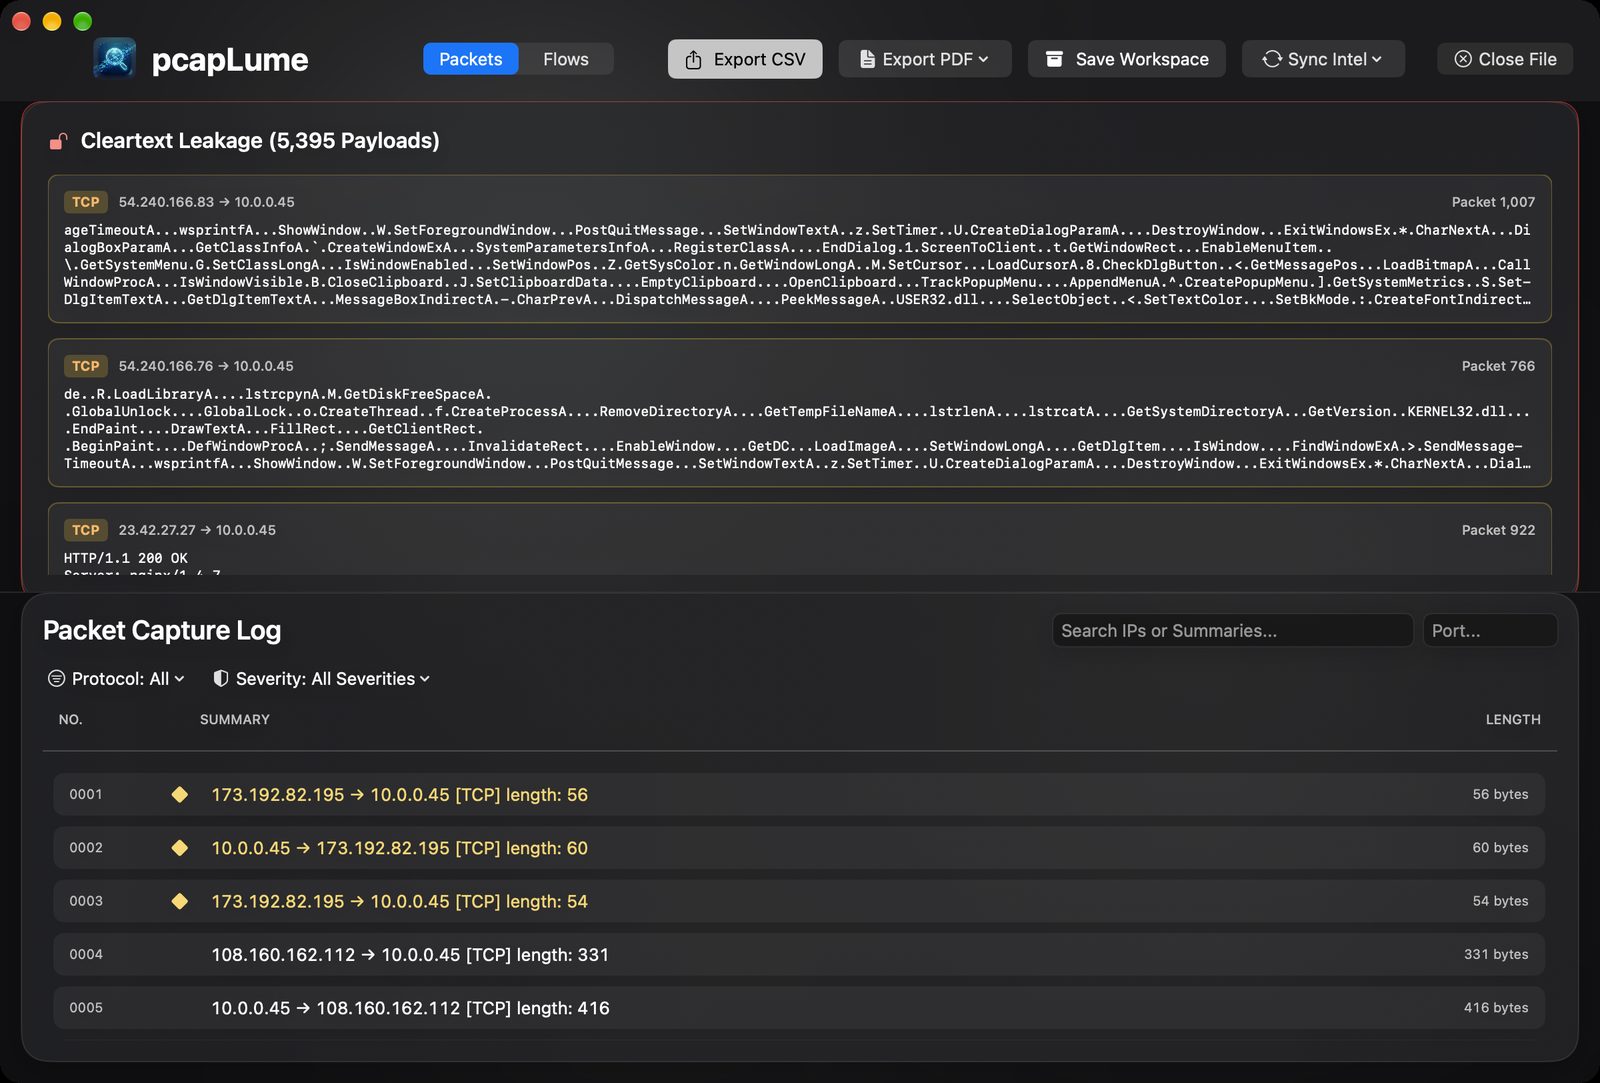Click the NO. column header
Screen dimensions: 1600x1083
click(x=70, y=719)
